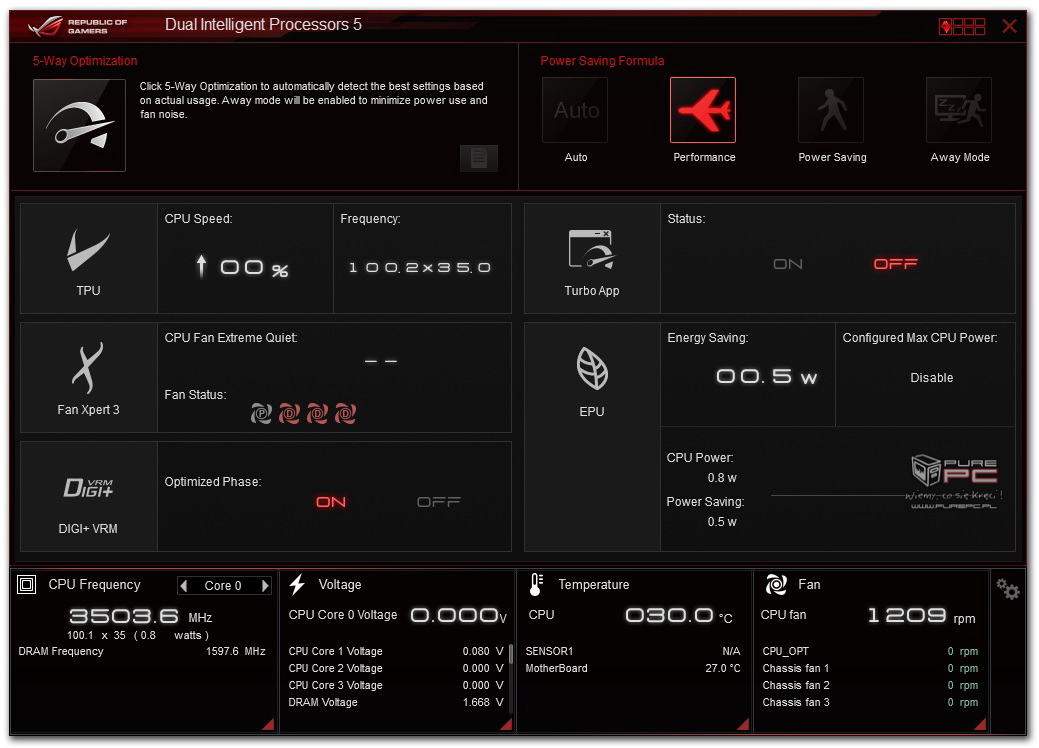
Task: Go to next core with right arrow
Action: [x=265, y=586]
